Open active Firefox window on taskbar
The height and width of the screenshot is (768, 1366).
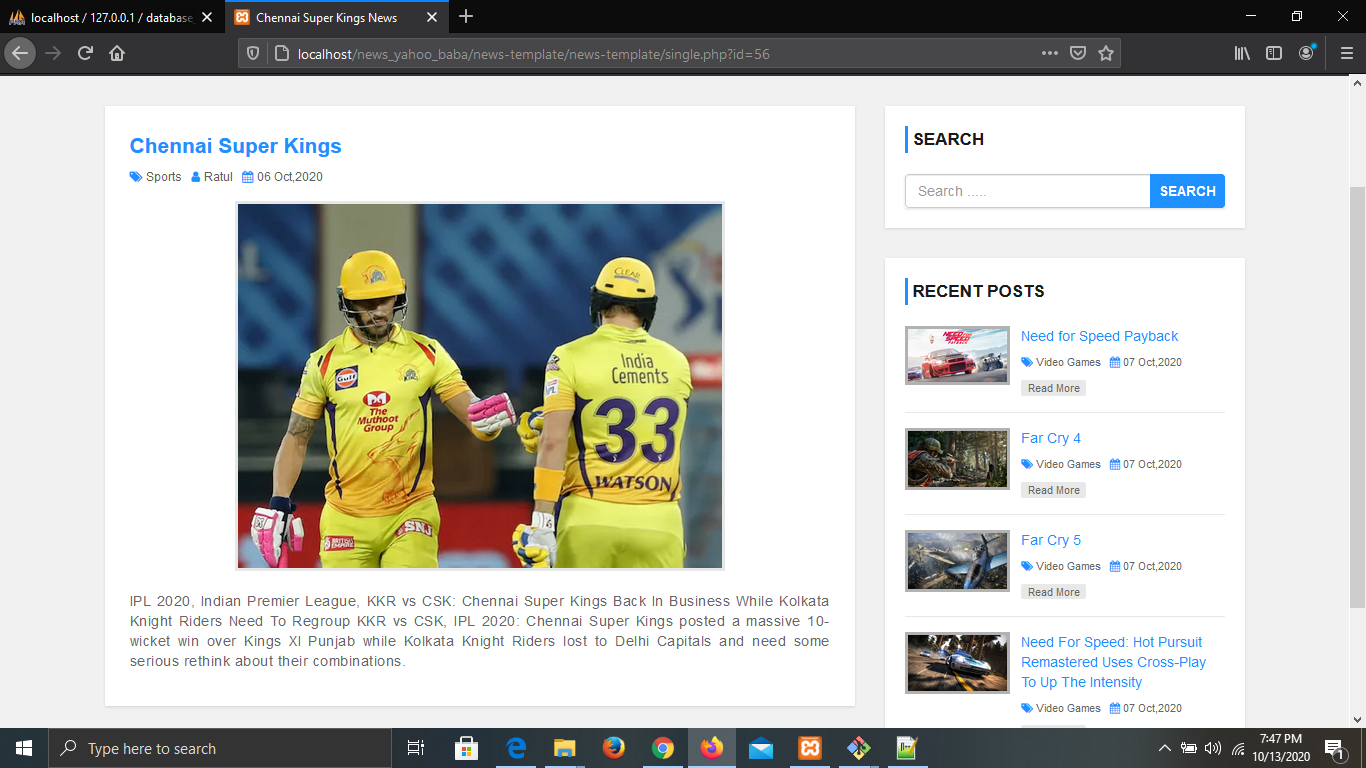tap(711, 748)
